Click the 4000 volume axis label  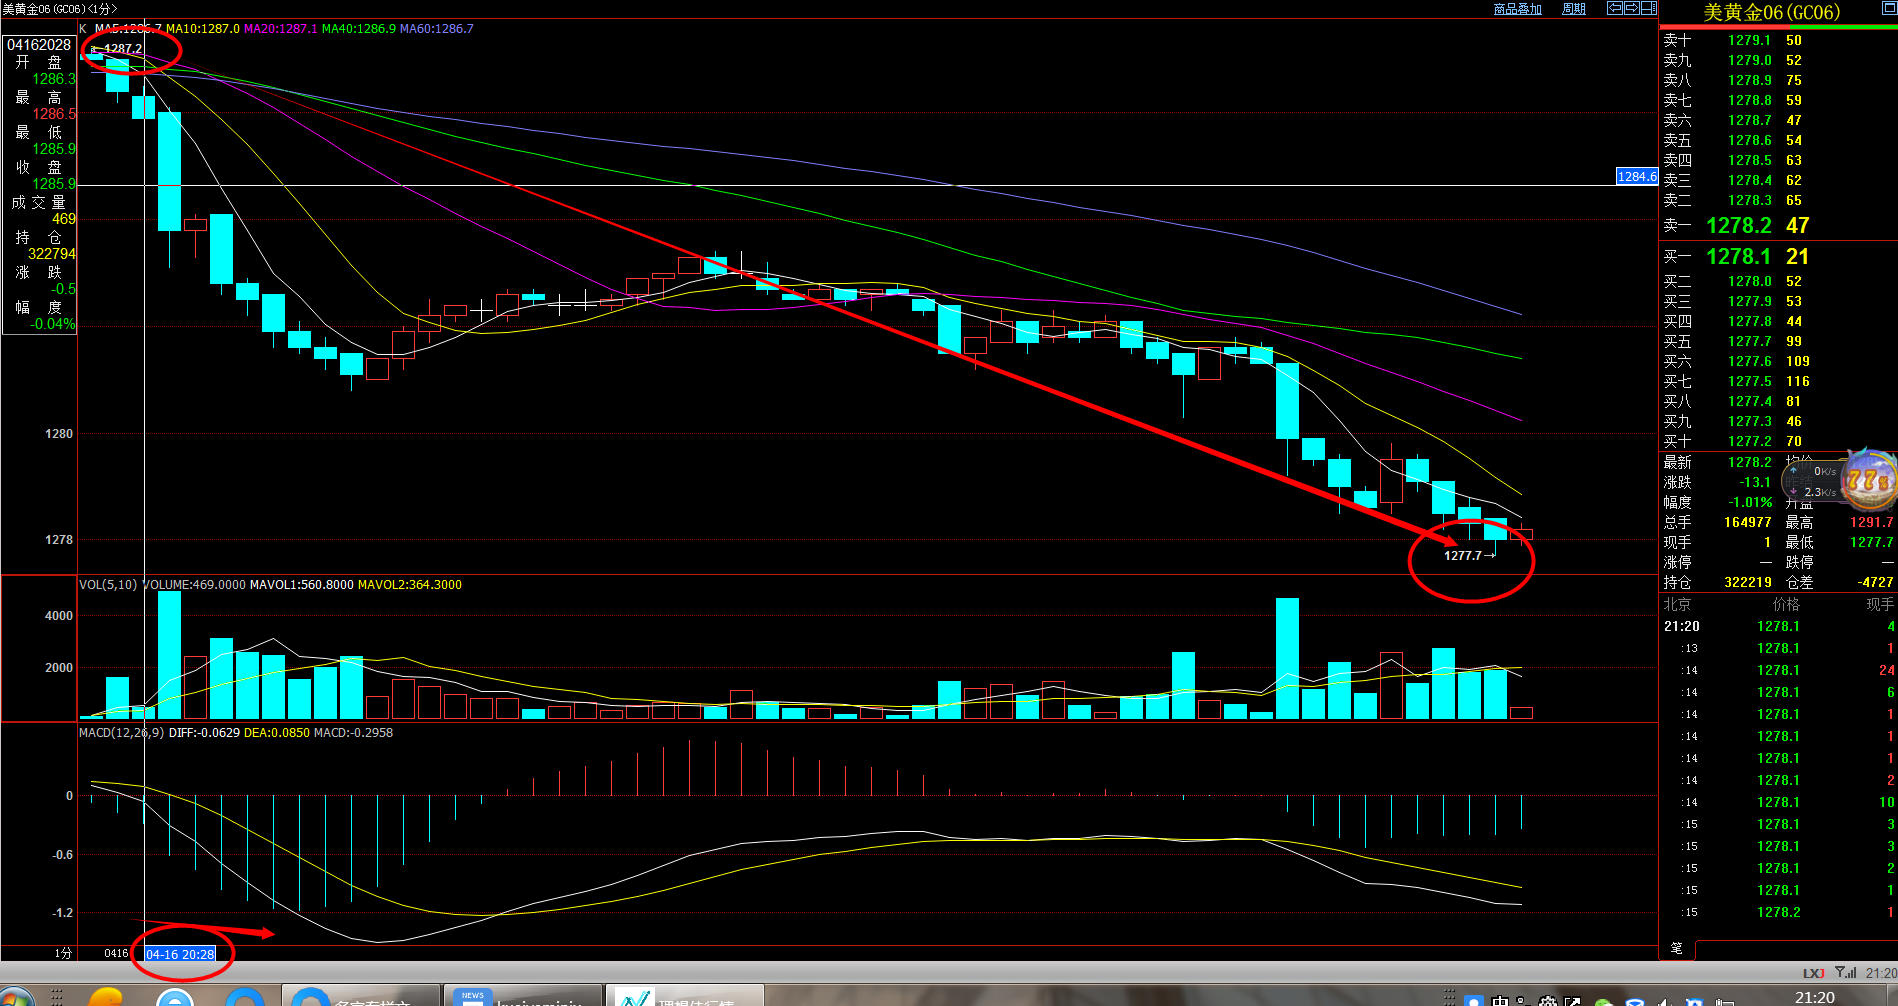pyautogui.click(x=59, y=616)
